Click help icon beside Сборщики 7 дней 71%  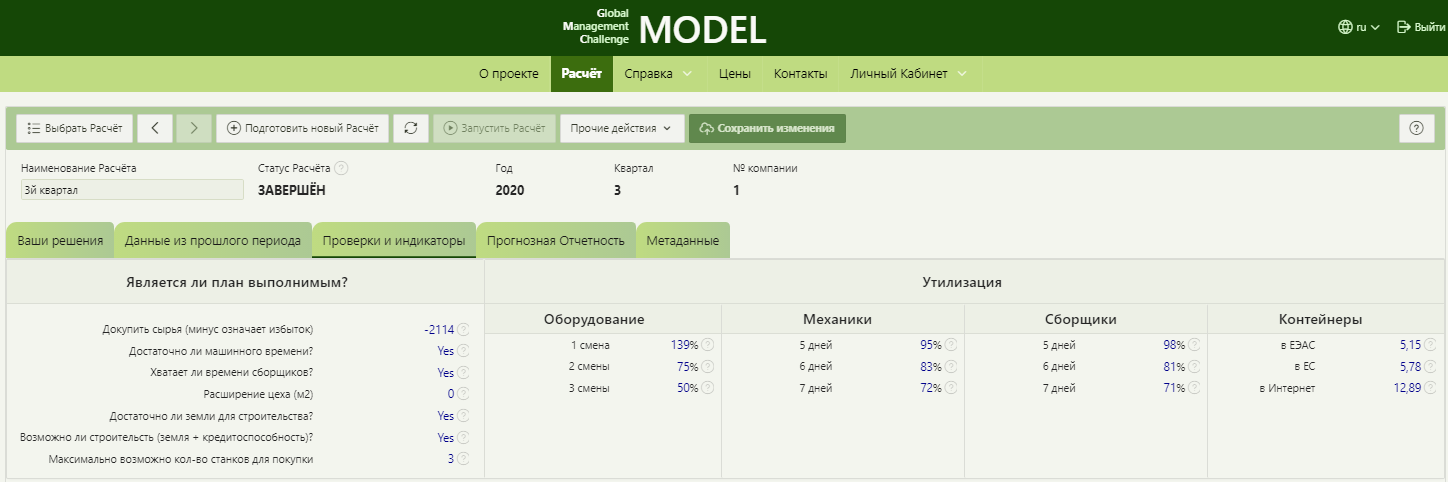(x=1194, y=388)
